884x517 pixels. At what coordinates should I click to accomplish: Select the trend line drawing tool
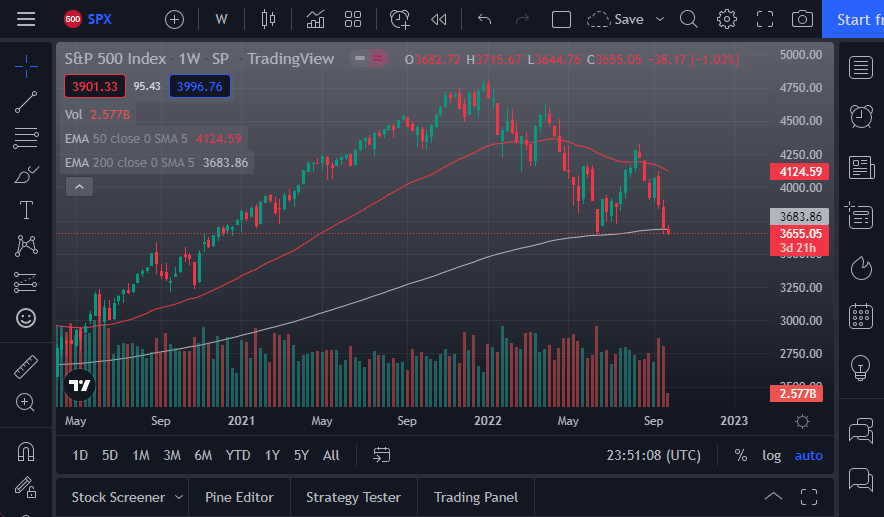coord(26,101)
